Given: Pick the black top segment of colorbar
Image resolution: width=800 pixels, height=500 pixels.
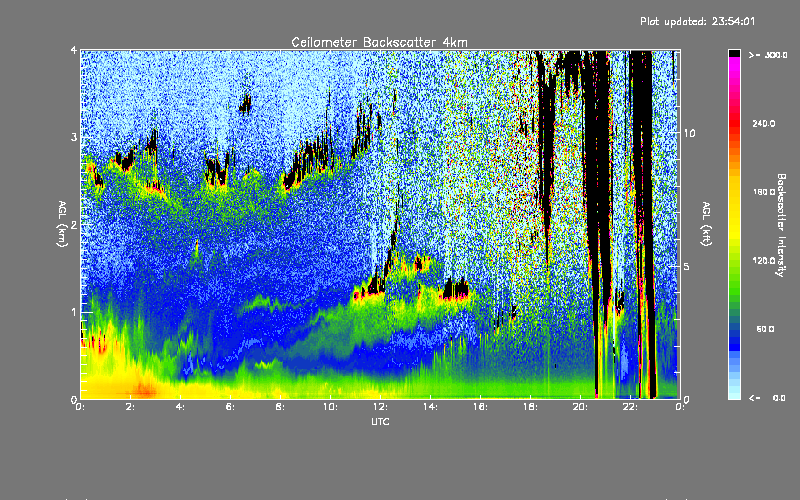Looking at the screenshot, I should pos(734,53).
